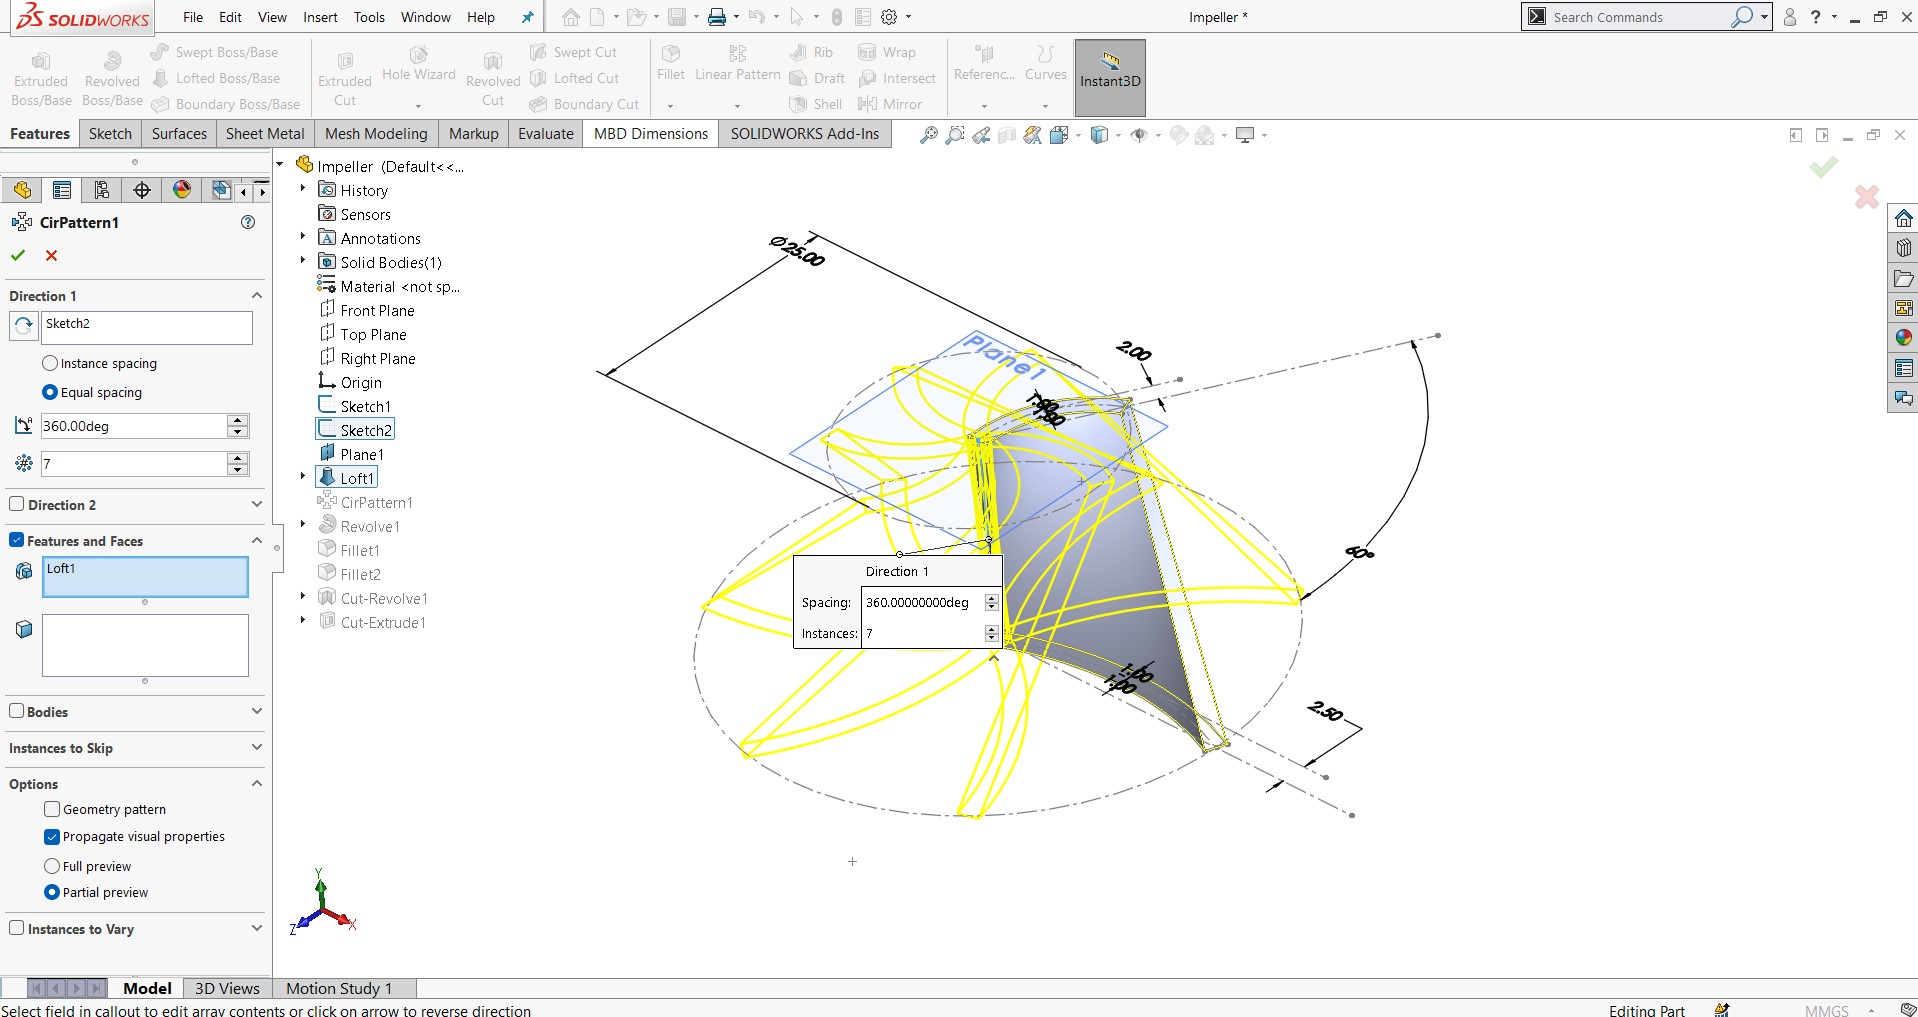Enable Instances to Vary checkbox

pos(17,928)
